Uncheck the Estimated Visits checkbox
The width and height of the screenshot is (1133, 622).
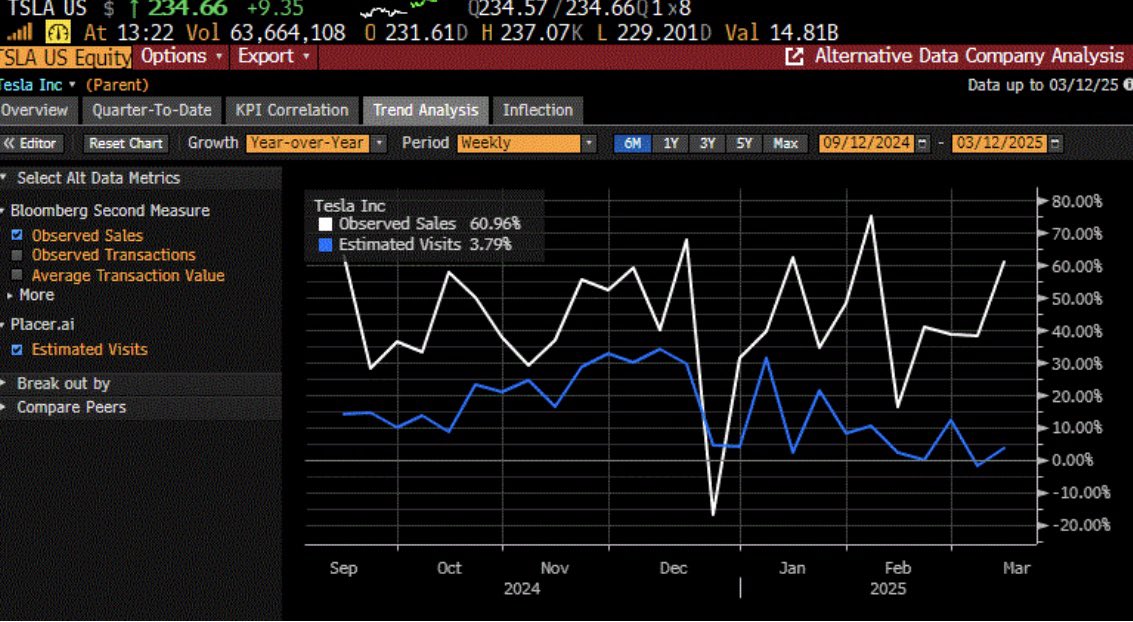click(17, 350)
